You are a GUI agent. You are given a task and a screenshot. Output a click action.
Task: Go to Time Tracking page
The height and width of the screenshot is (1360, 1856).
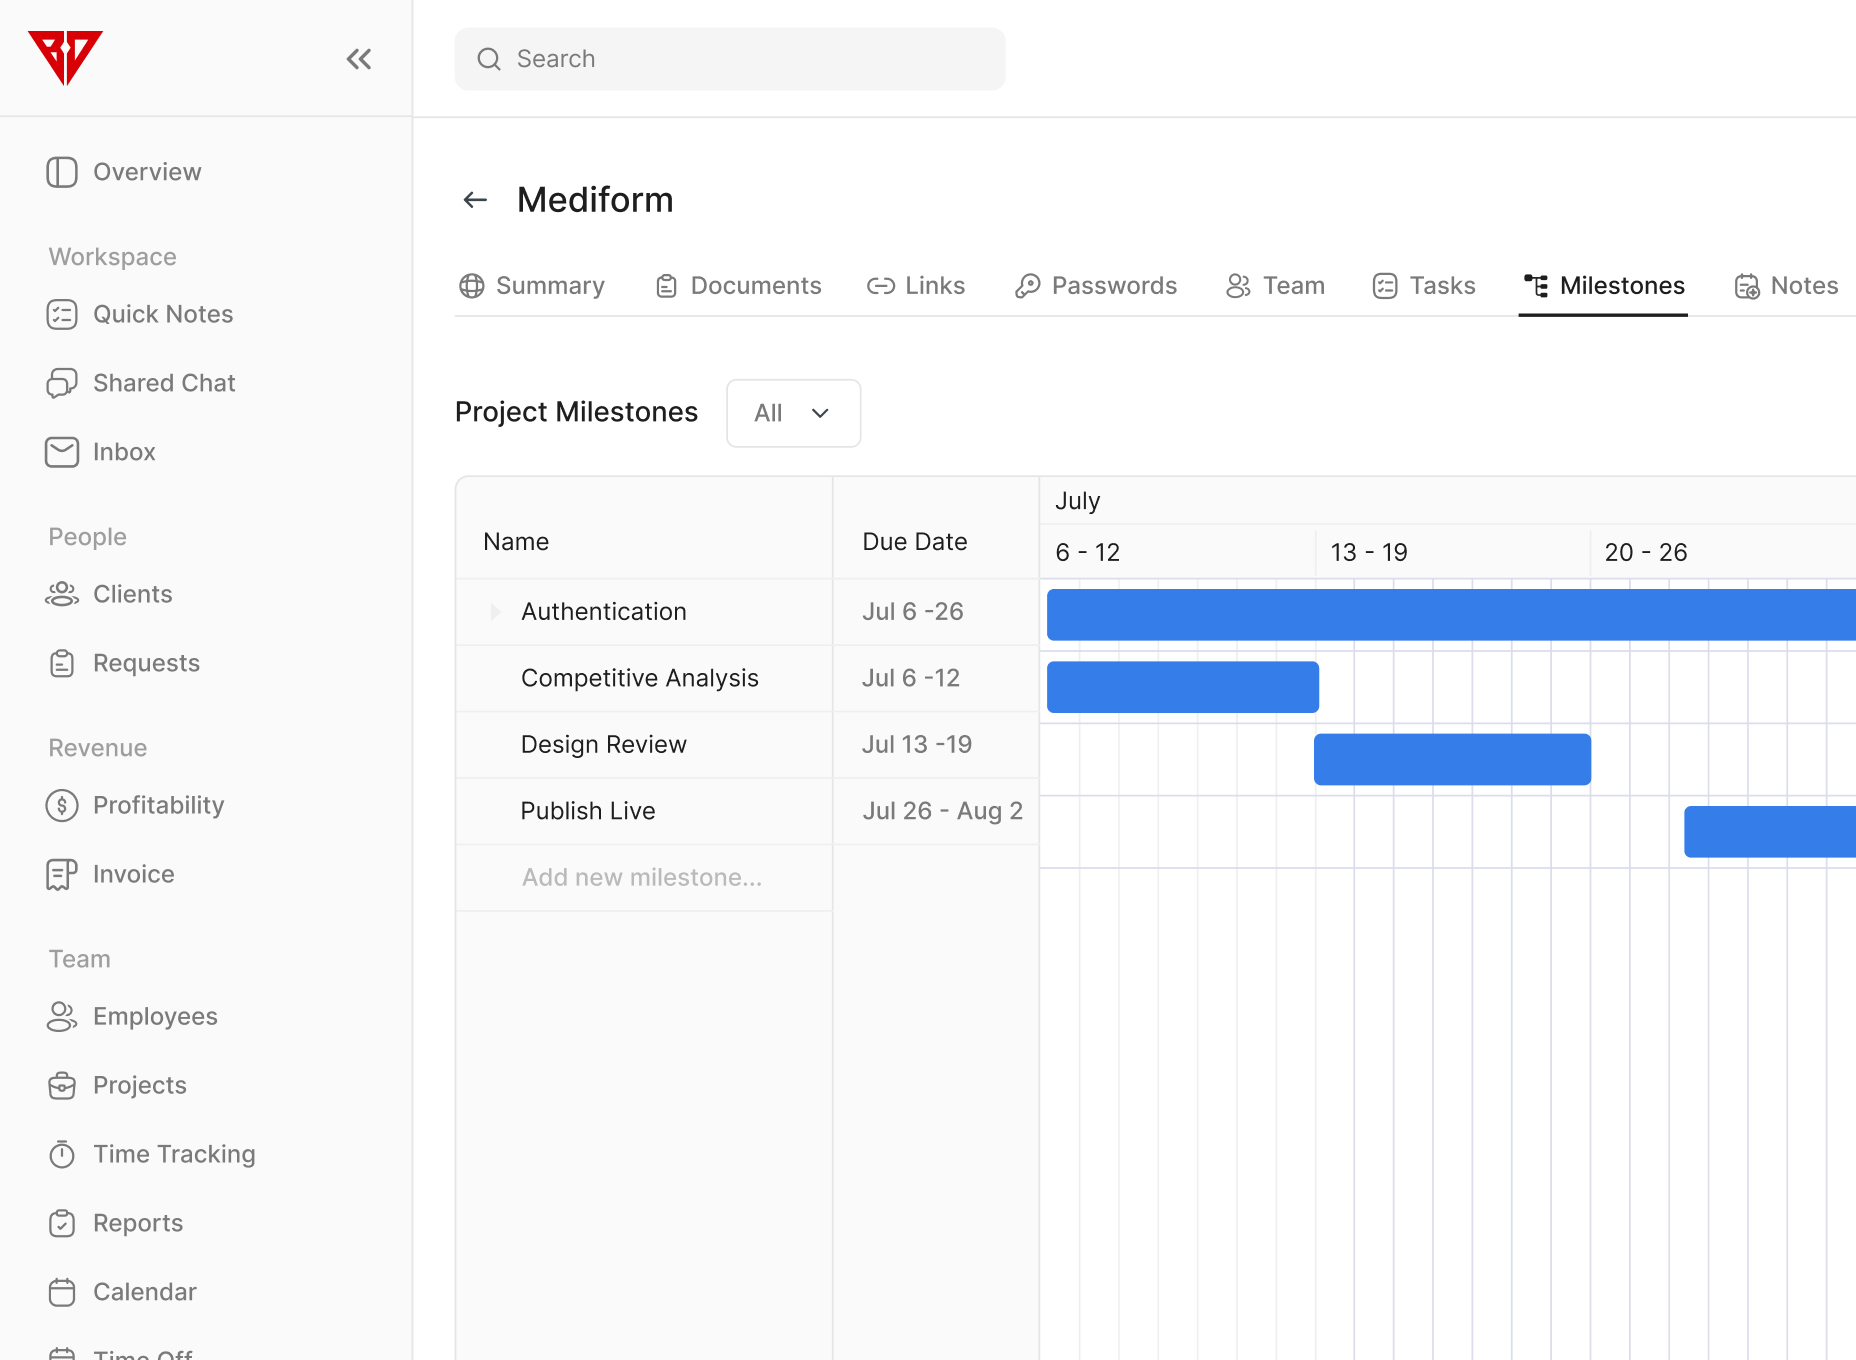(152, 1154)
